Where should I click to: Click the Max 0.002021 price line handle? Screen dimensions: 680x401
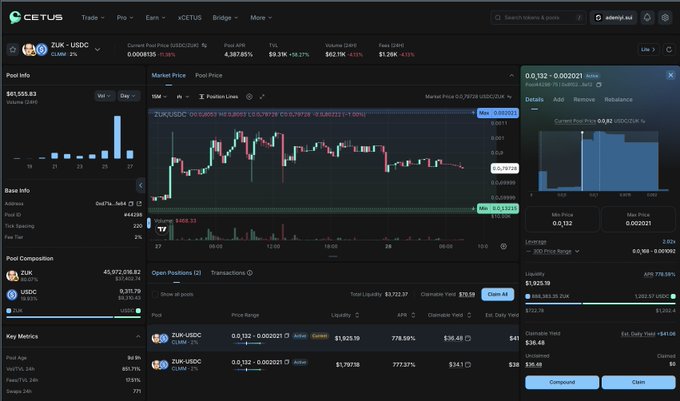point(497,113)
